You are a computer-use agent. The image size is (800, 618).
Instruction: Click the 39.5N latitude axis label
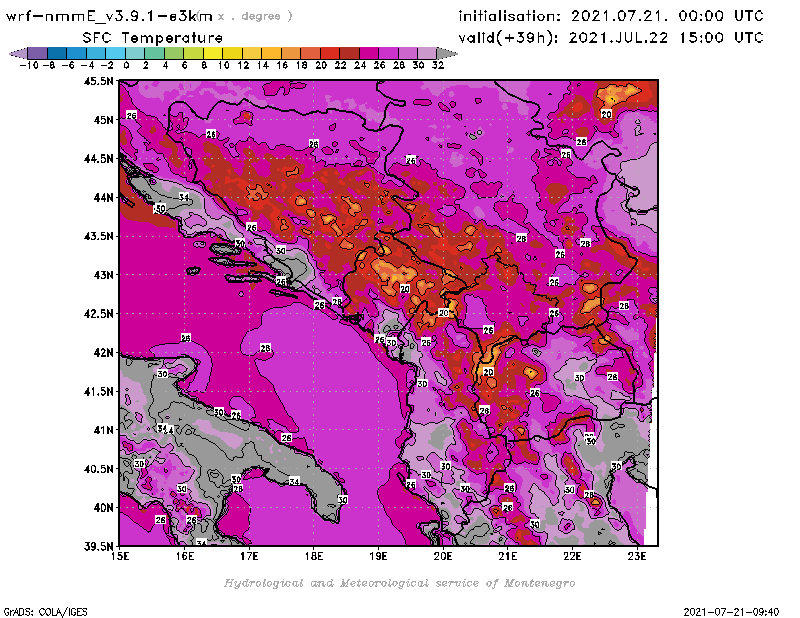point(98,547)
